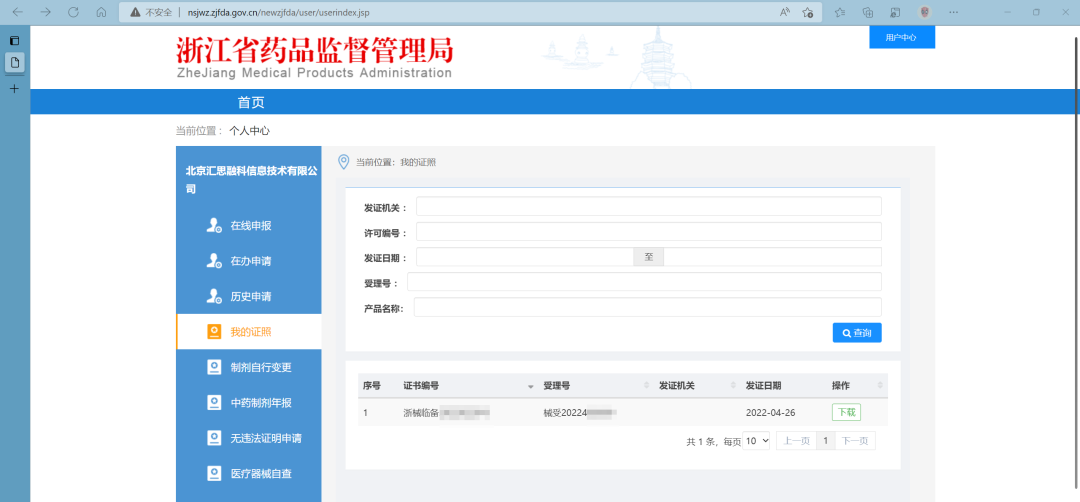Click the read aloud icon in address bar
The image size is (1080, 502).
pos(784,12)
